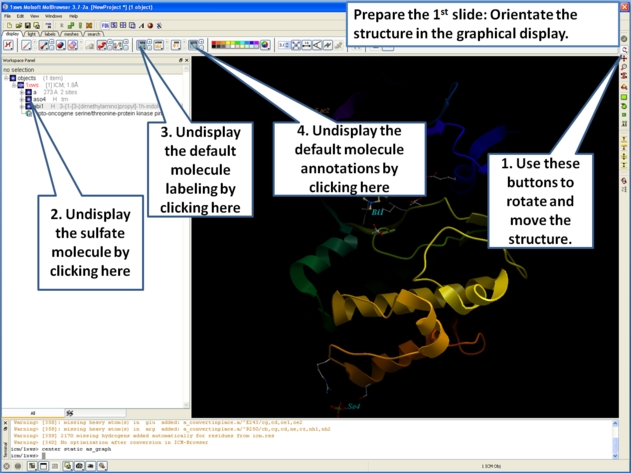The height and width of the screenshot is (473, 631).
Task: Switch to the labels tab
Action: coord(50,34)
